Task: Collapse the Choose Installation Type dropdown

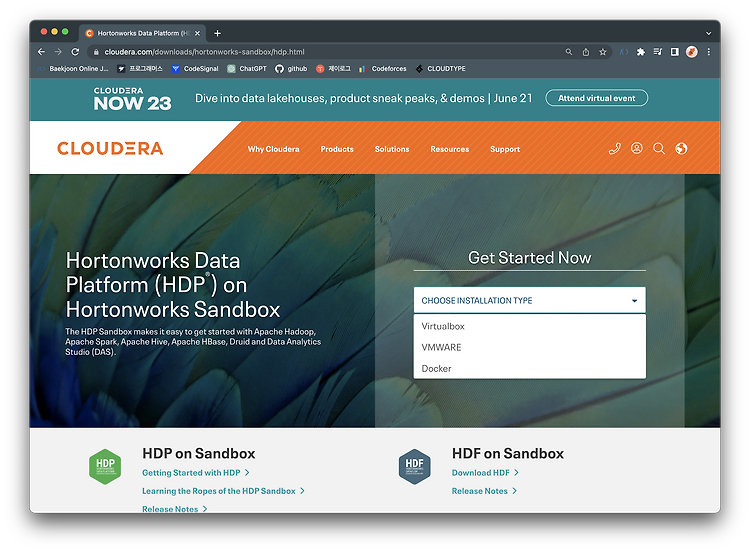Action: coord(529,300)
